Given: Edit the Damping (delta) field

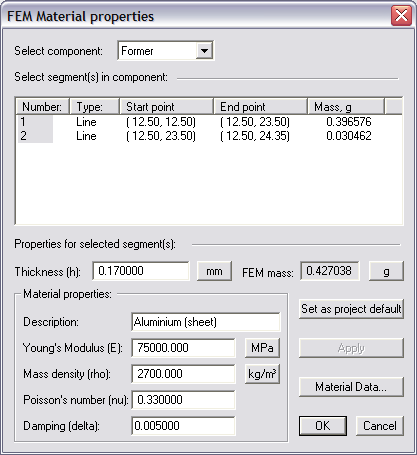Looking at the screenshot, I should click(x=183, y=426).
